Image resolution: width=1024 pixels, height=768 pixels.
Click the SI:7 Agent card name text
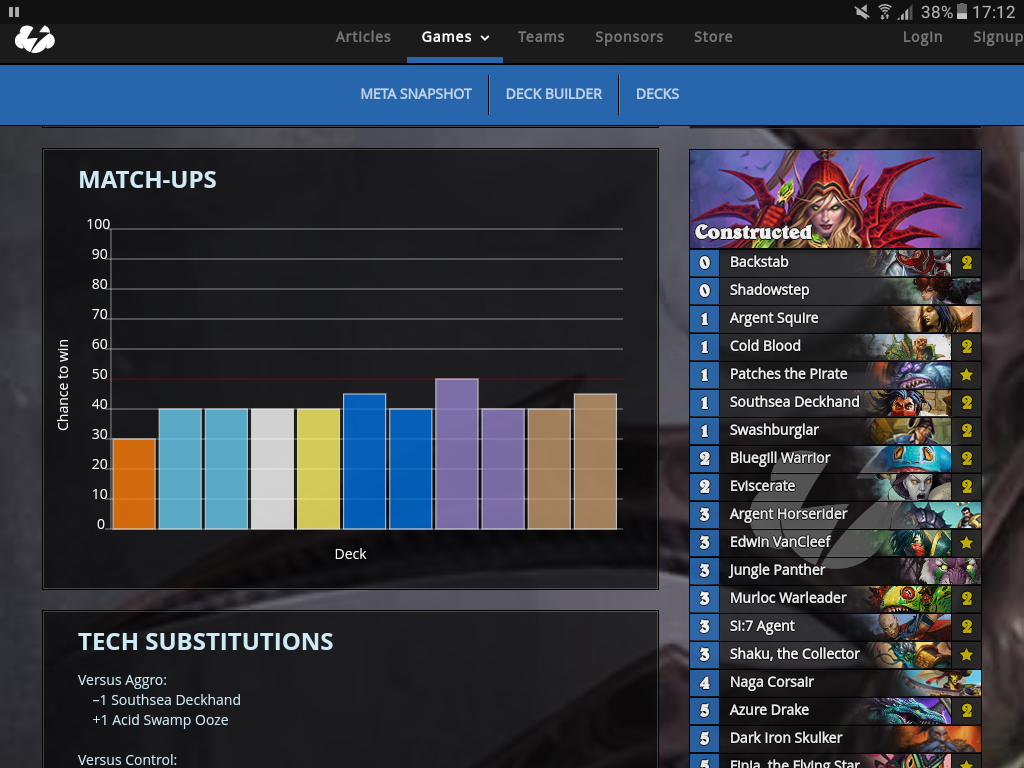click(762, 626)
